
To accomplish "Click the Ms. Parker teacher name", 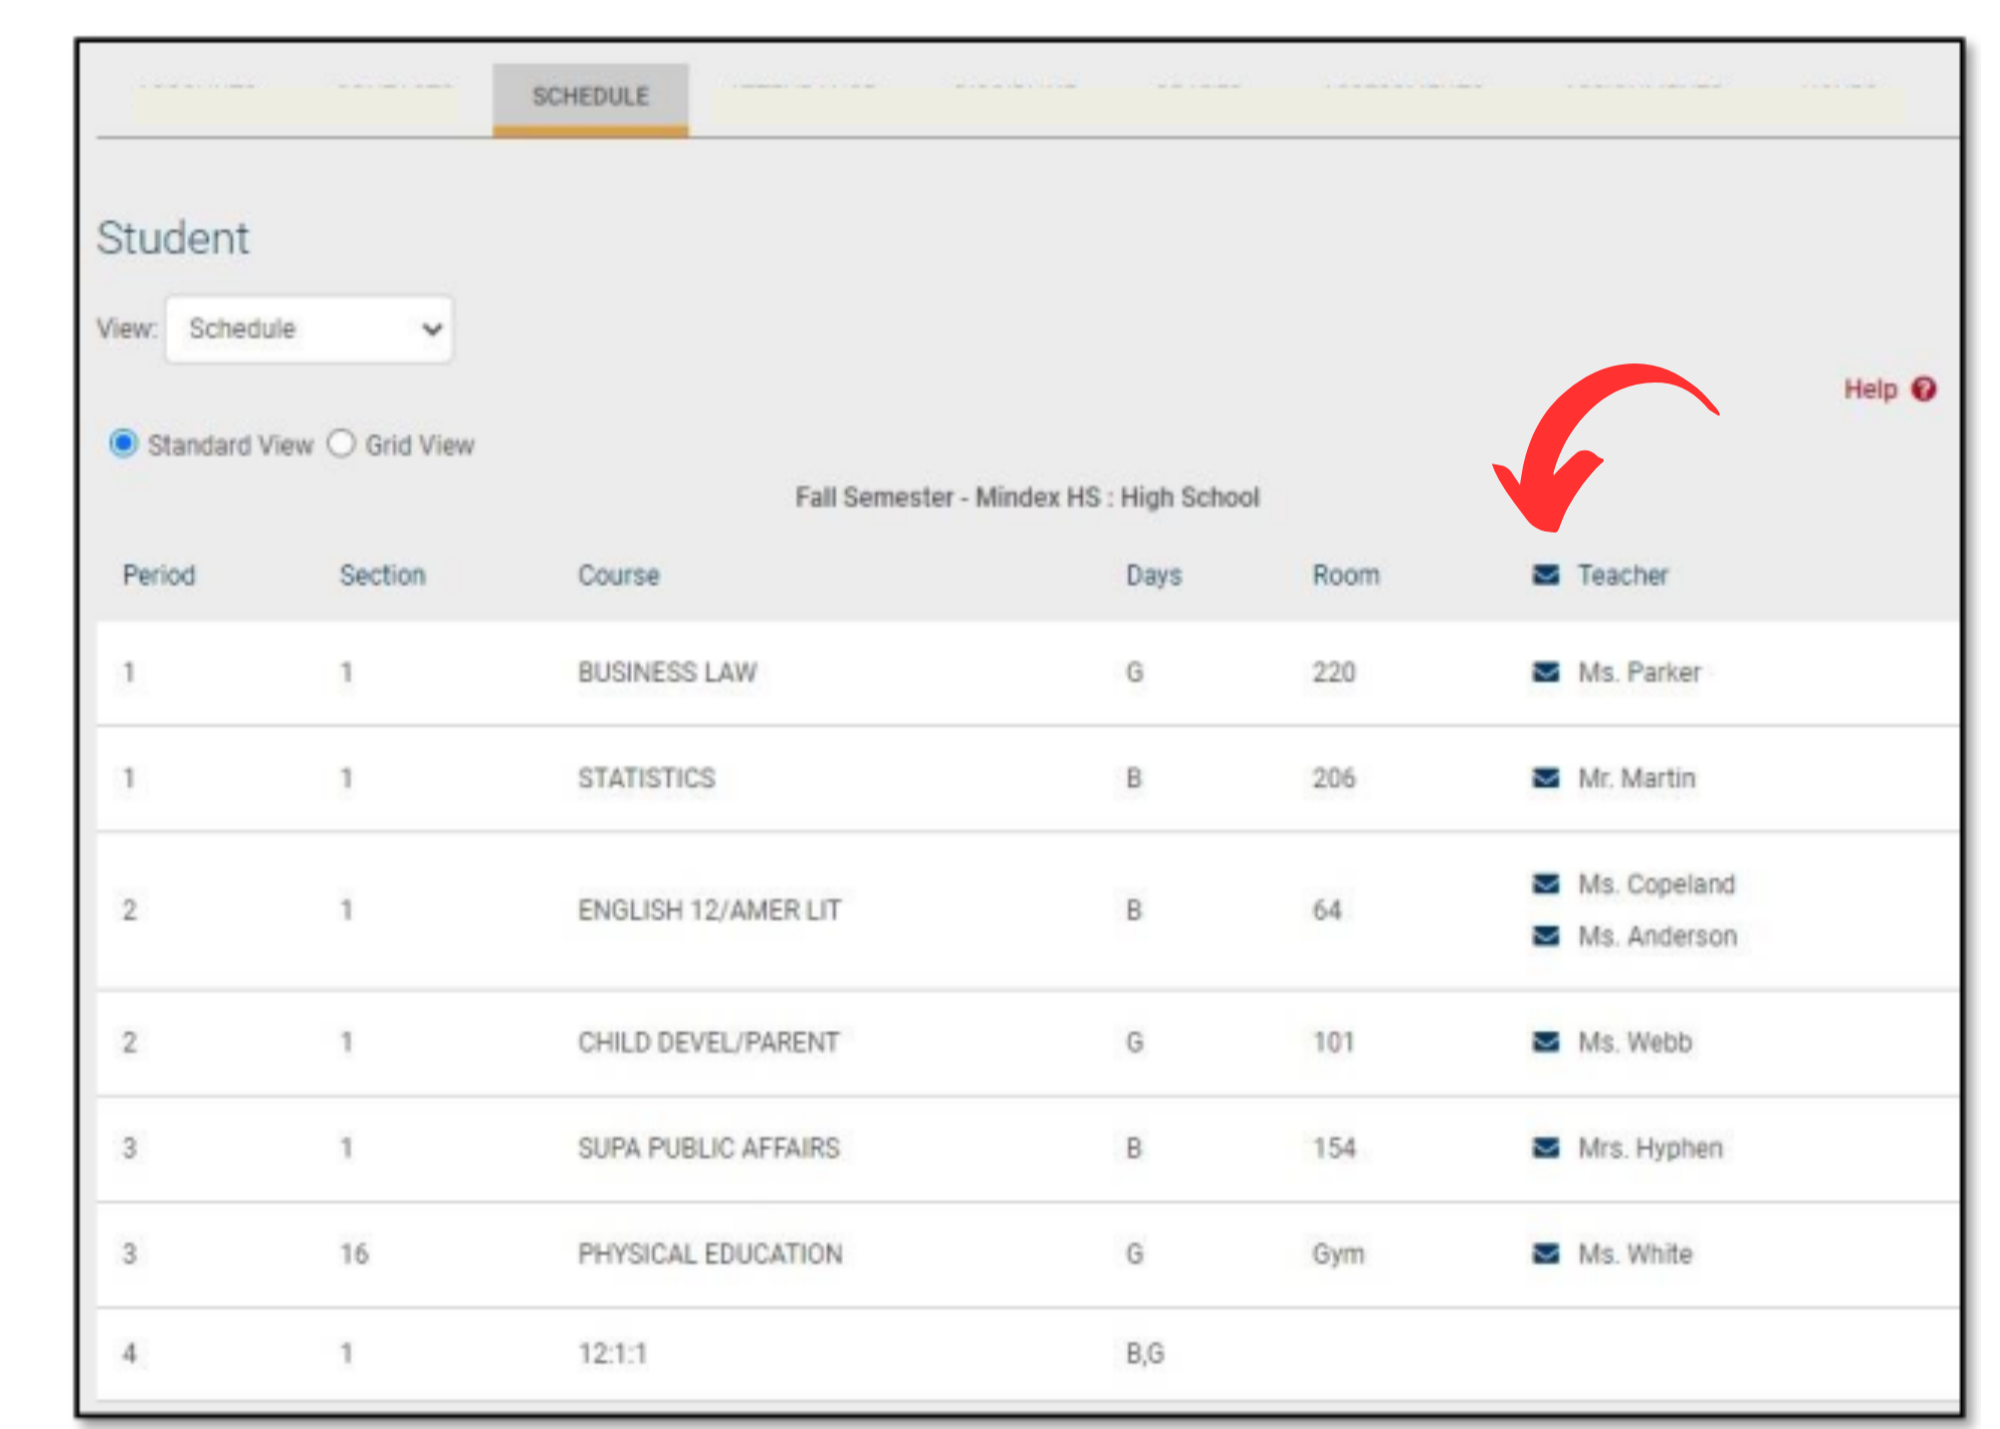I will point(1639,672).
